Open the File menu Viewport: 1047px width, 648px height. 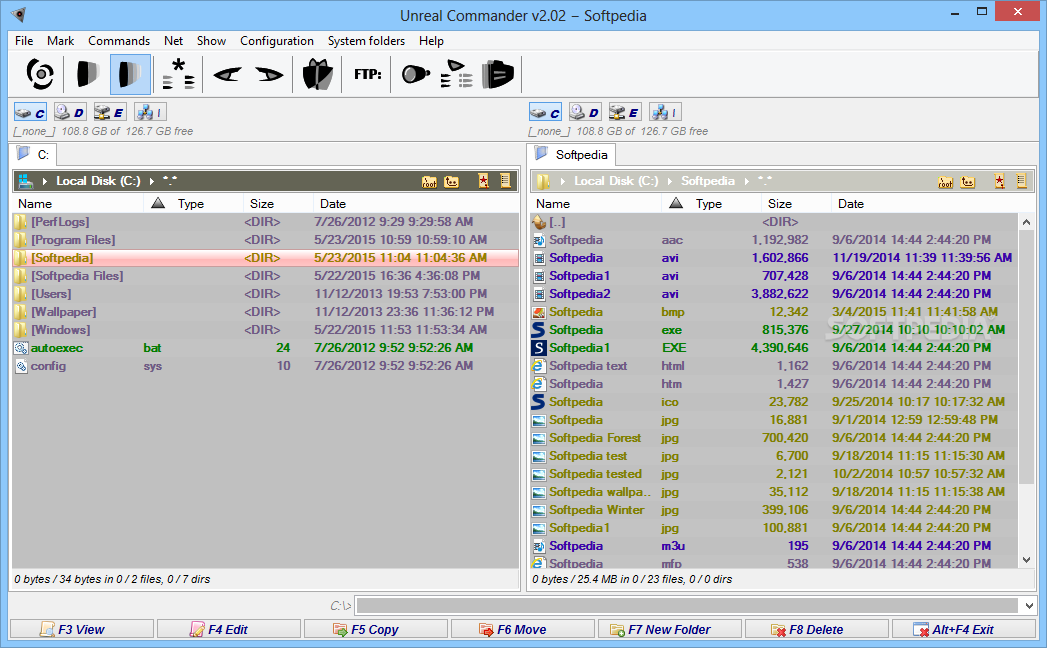[24, 41]
